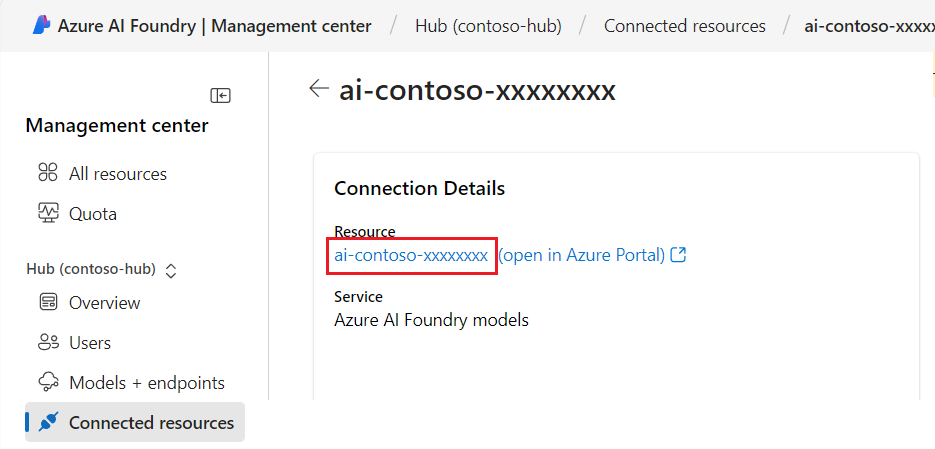
Task: Click the Connected resources plug icon
Action: tap(48, 422)
